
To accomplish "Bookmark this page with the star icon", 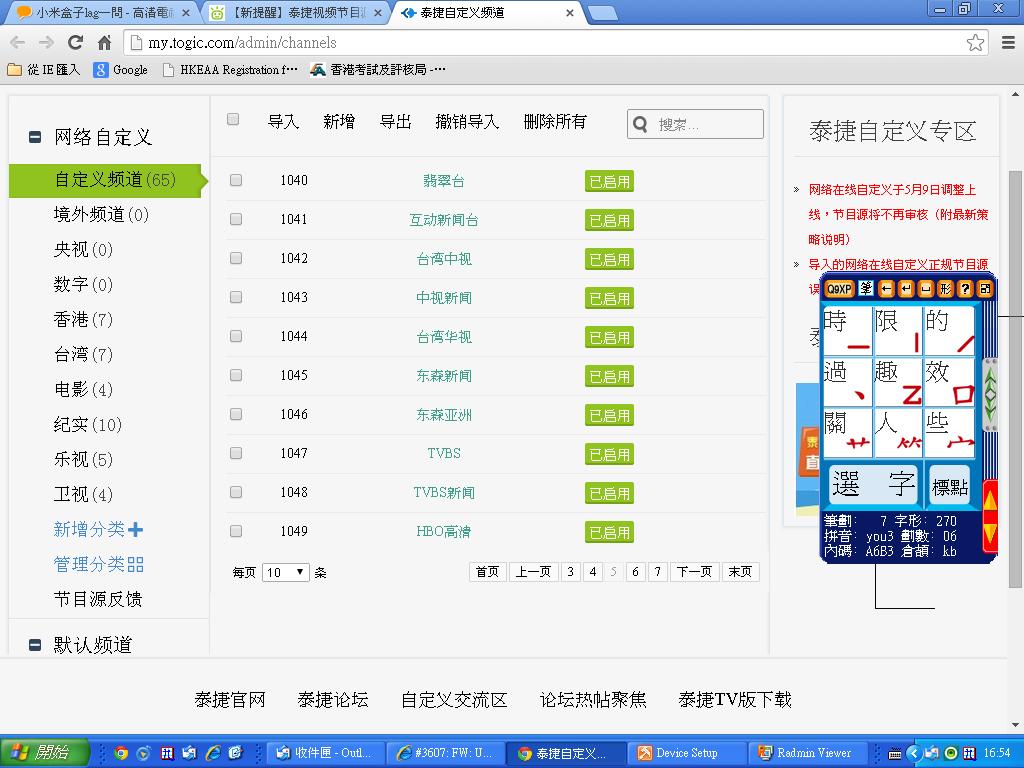I will click(975, 43).
